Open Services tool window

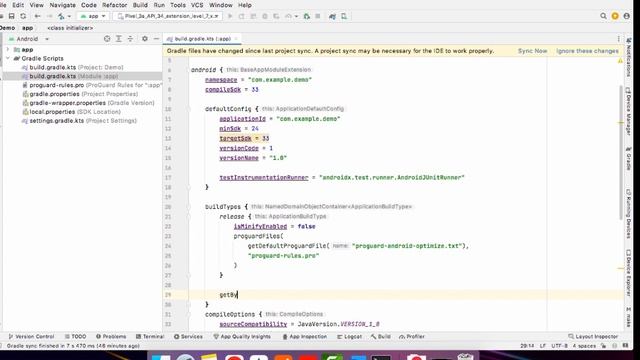click(188, 337)
